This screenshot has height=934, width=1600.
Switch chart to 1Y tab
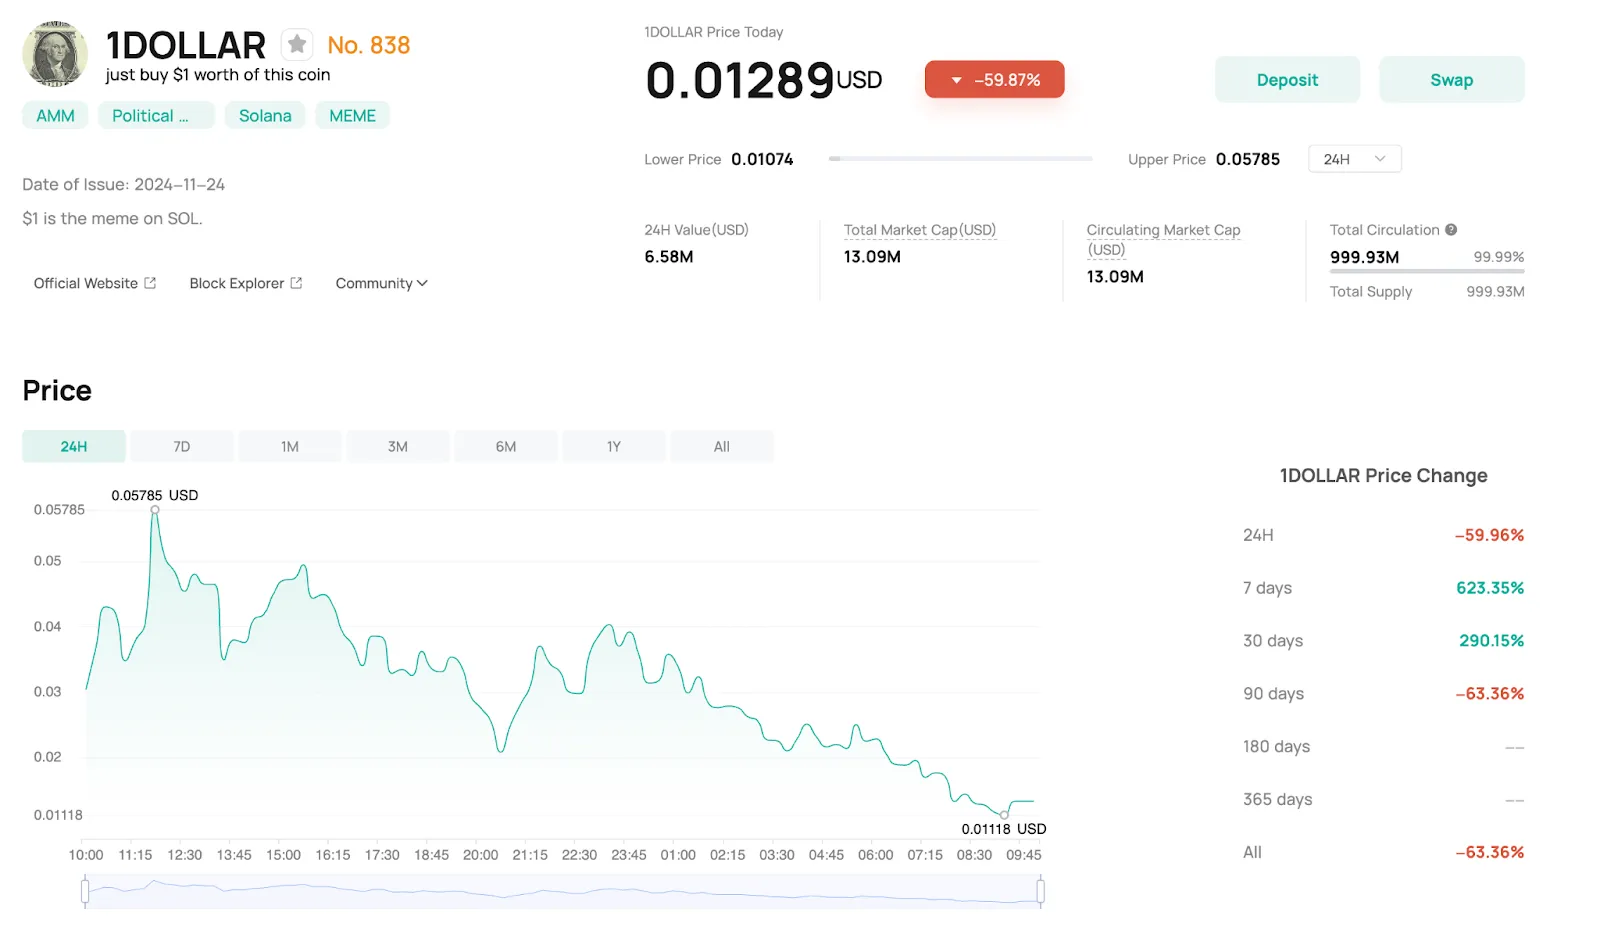click(x=614, y=447)
